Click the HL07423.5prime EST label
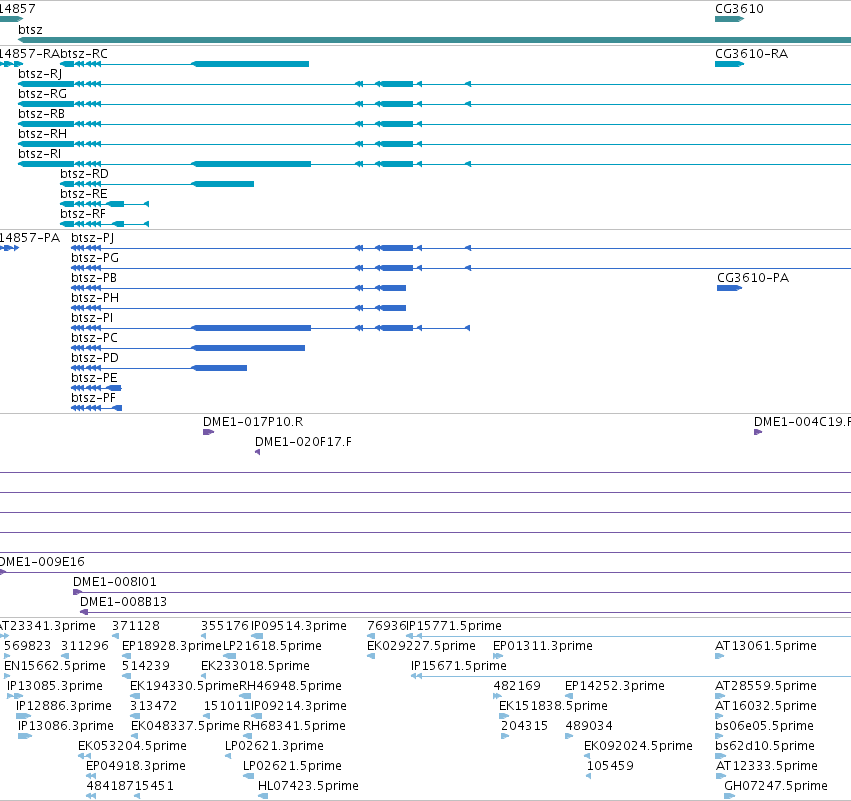Viewport: 851px width, 801px height. pyautogui.click(x=308, y=787)
